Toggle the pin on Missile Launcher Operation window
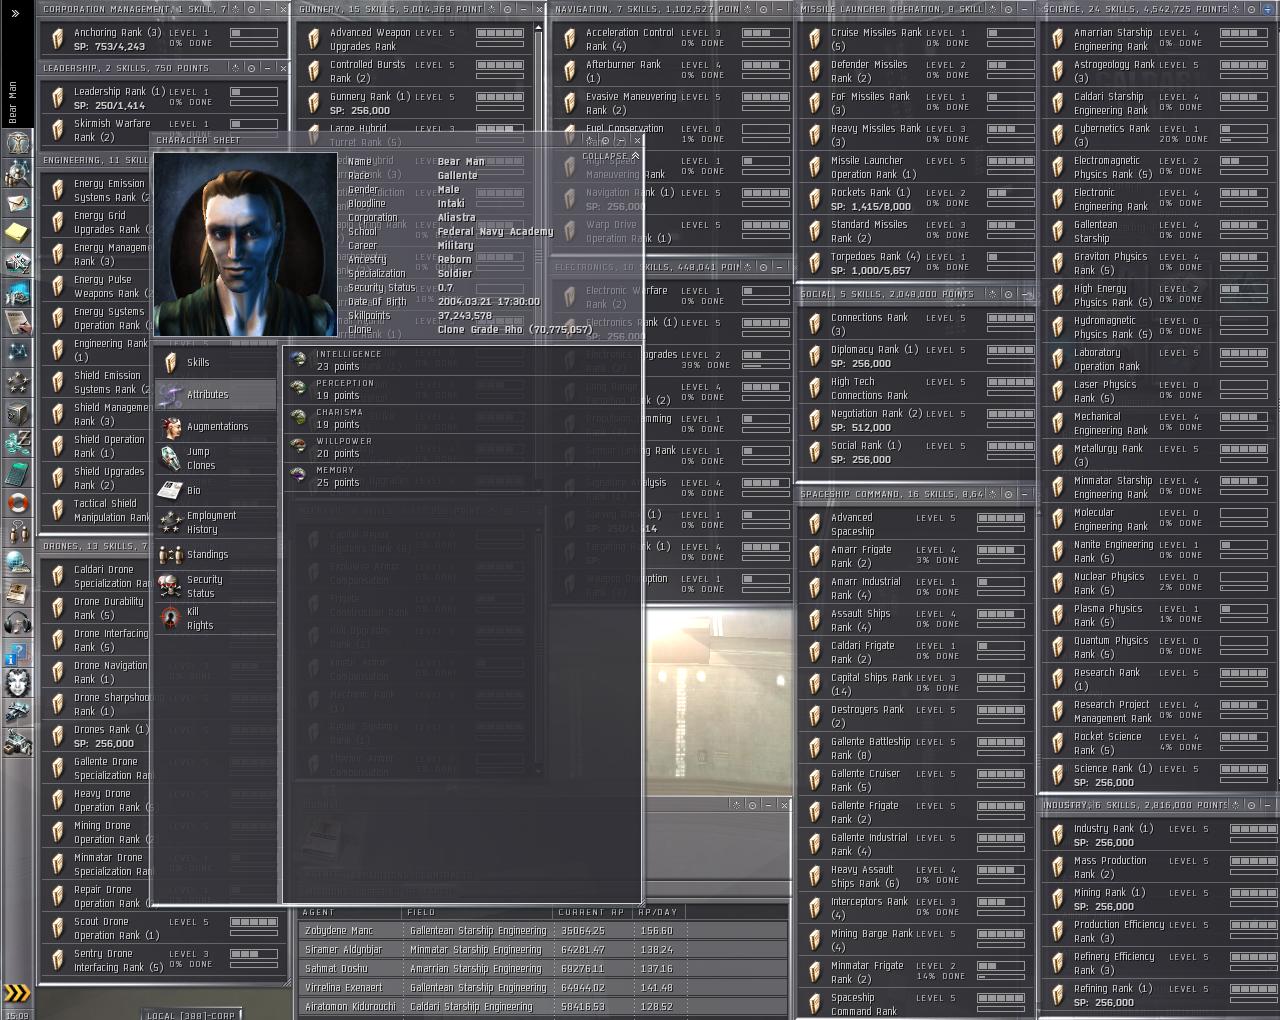This screenshot has height=1020, width=1280. [x=991, y=9]
